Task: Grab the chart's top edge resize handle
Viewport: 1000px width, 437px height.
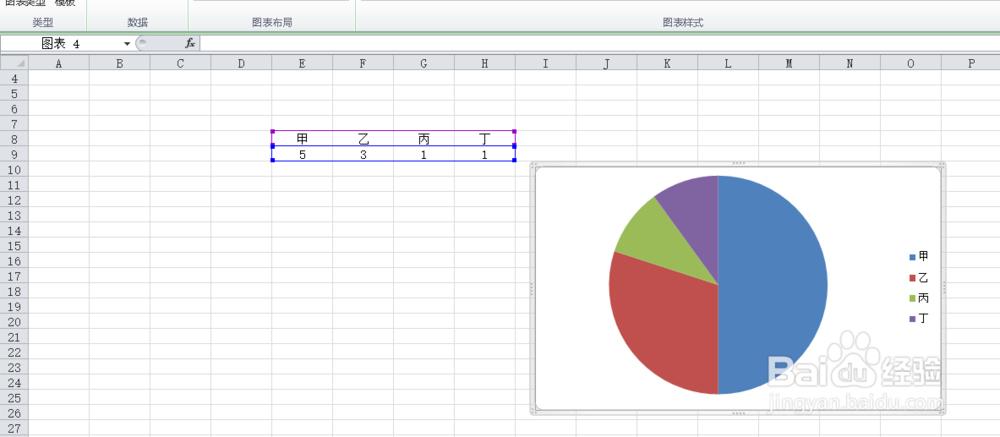Action: (x=739, y=163)
